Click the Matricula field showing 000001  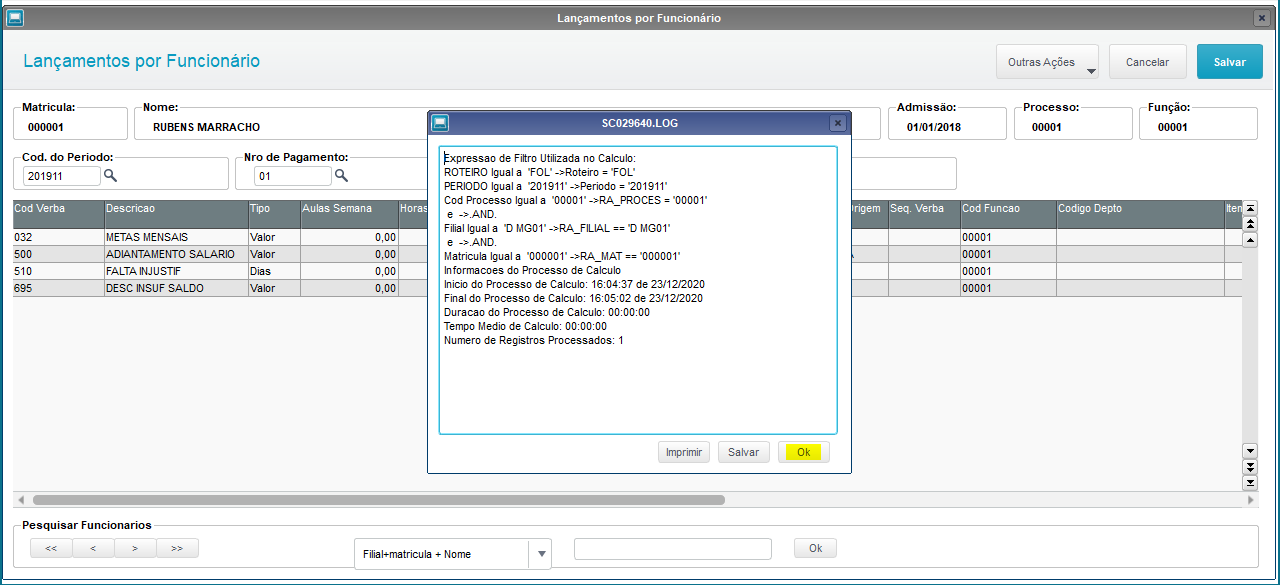[70, 123]
